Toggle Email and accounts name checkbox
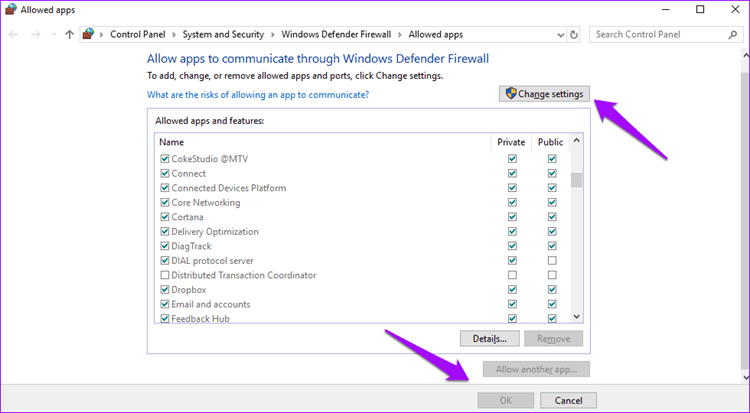 click(x=165, y=304)
